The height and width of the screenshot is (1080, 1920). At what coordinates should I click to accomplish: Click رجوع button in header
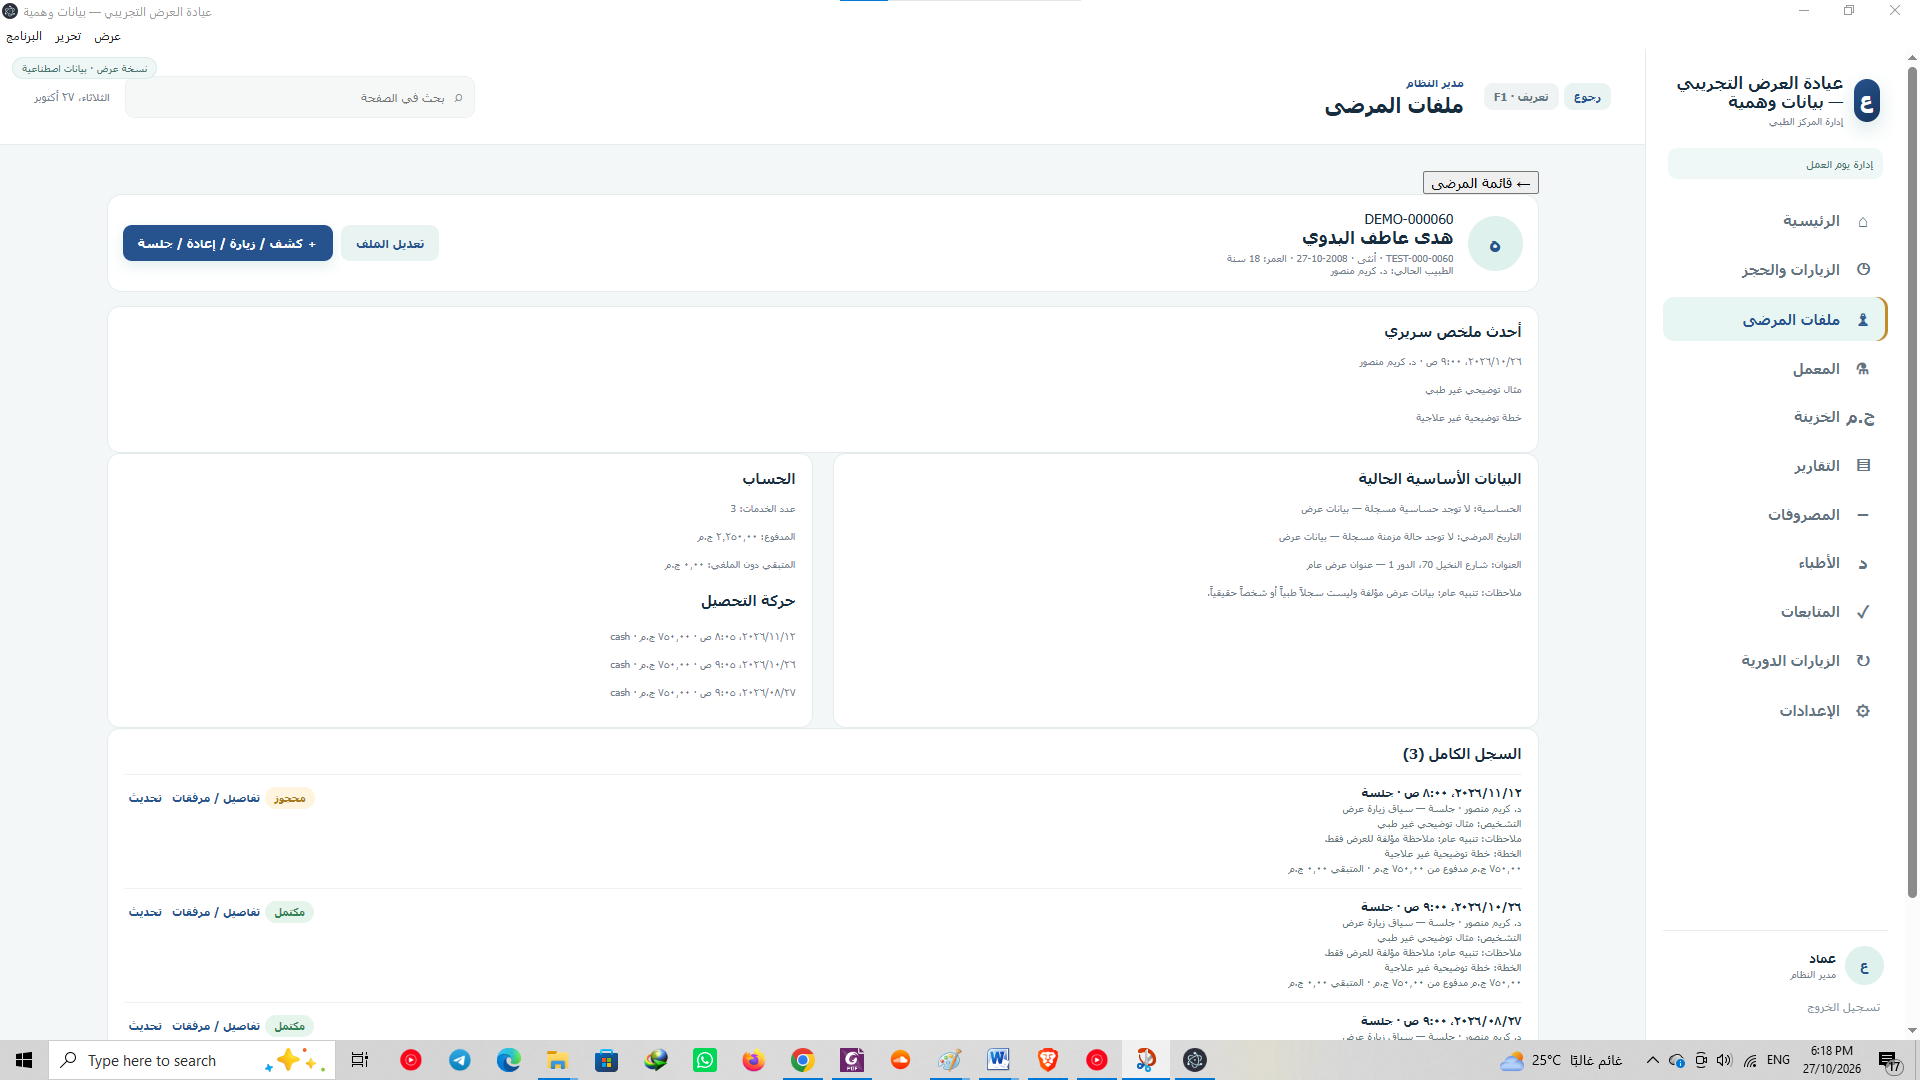(x=1587, y=97)
